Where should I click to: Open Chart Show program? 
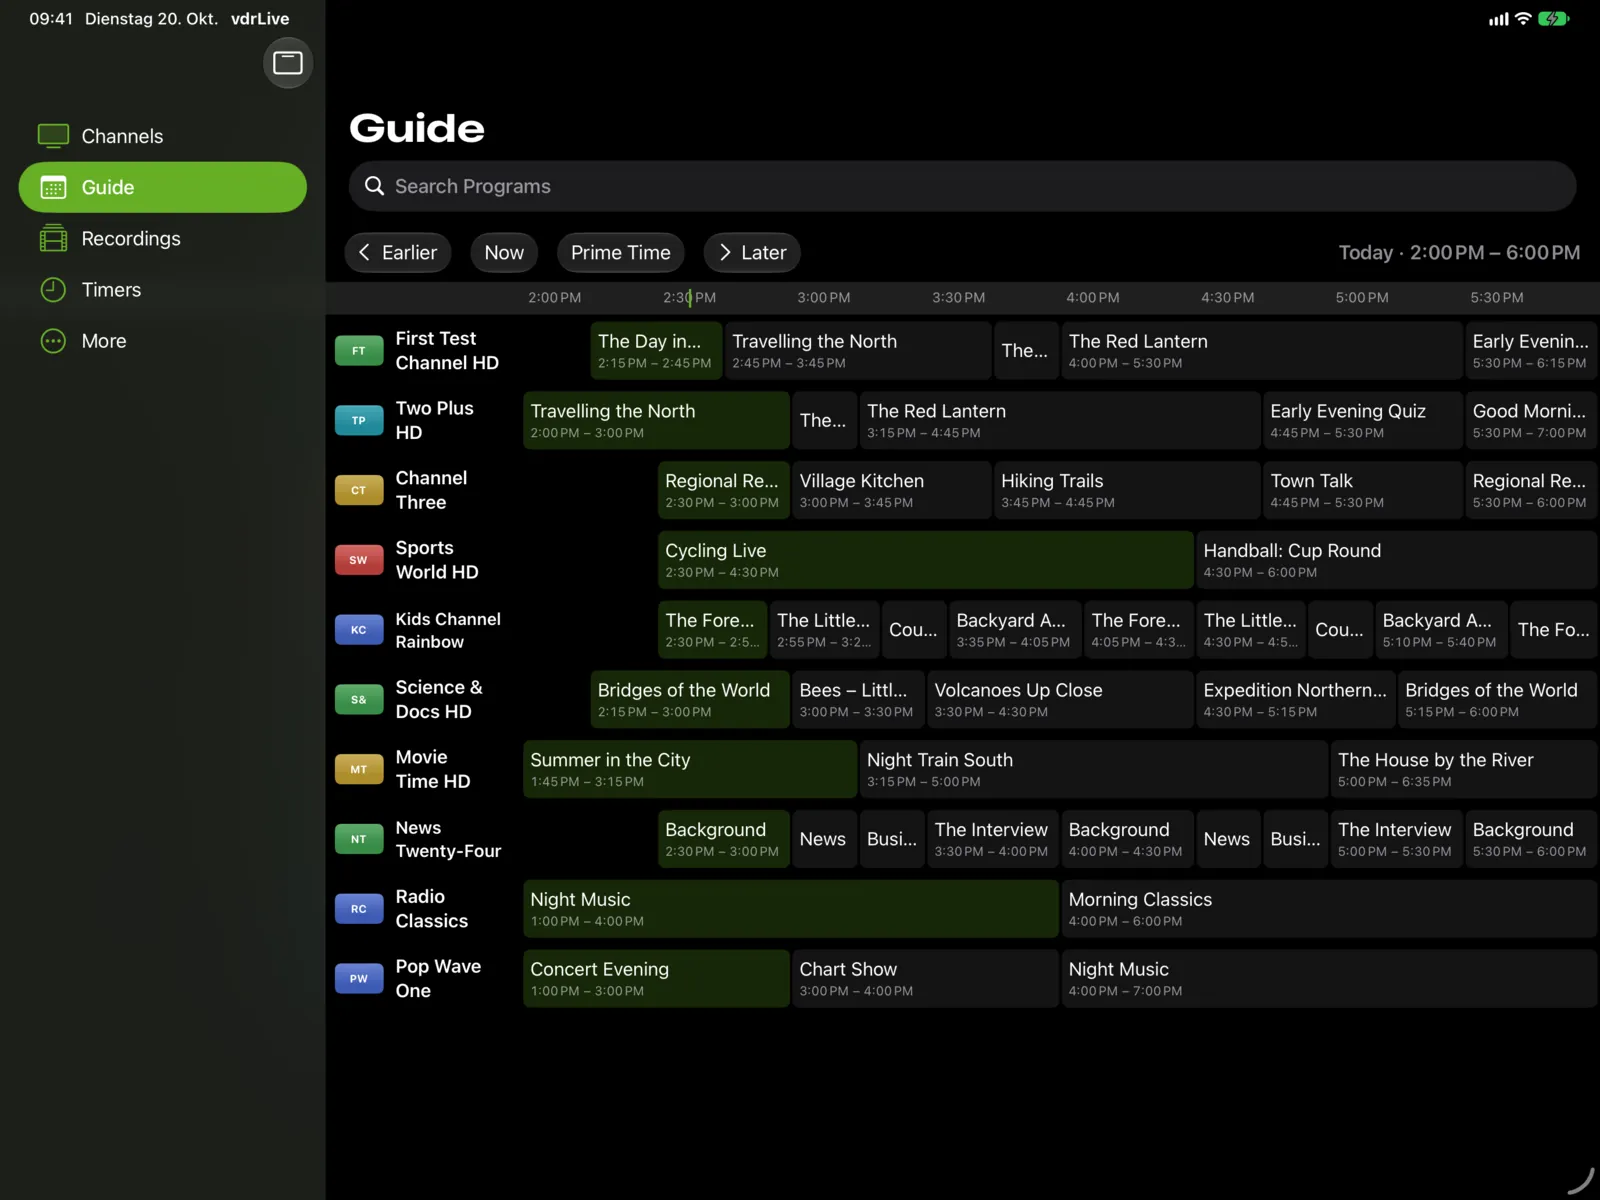926,979
